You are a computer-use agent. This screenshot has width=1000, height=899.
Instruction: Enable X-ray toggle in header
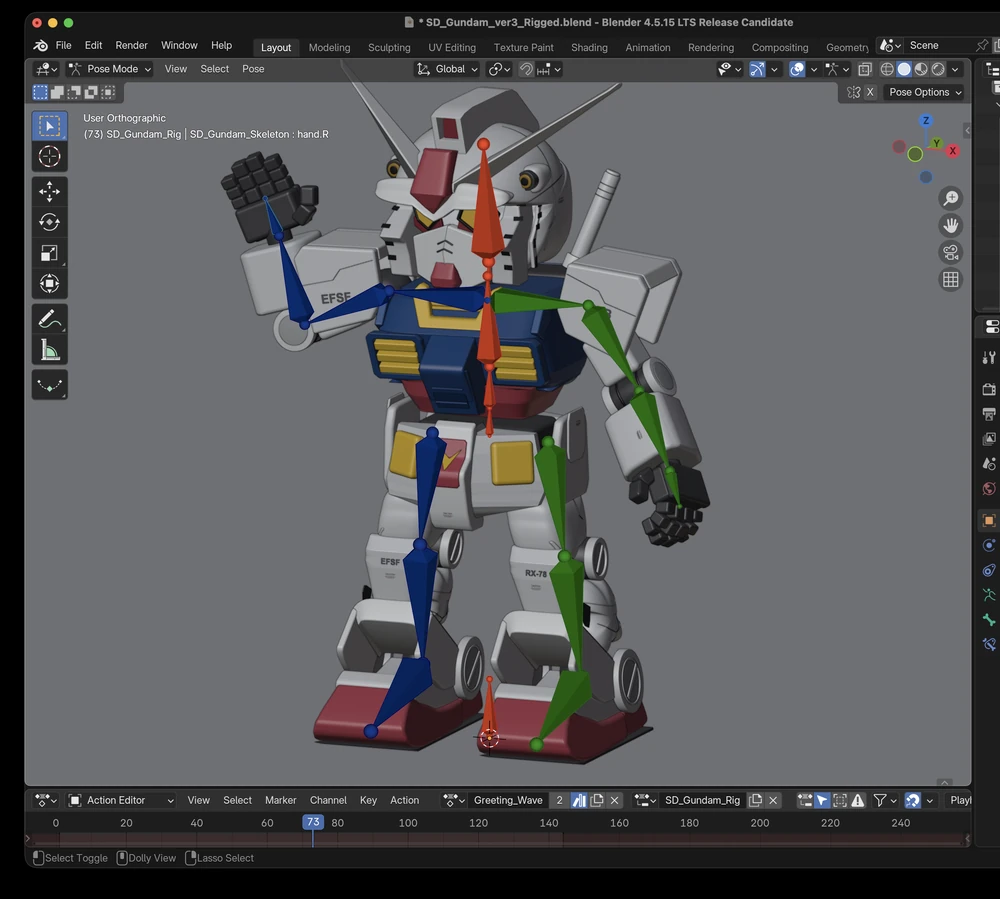(865, 69)
